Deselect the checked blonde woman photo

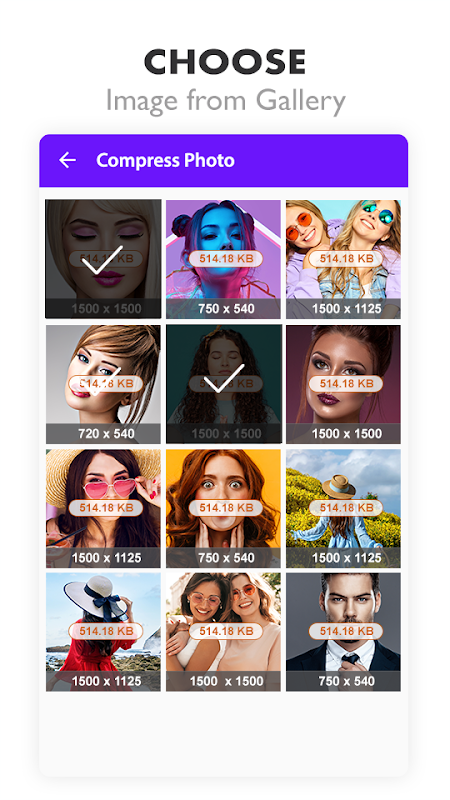coord(103,259)
